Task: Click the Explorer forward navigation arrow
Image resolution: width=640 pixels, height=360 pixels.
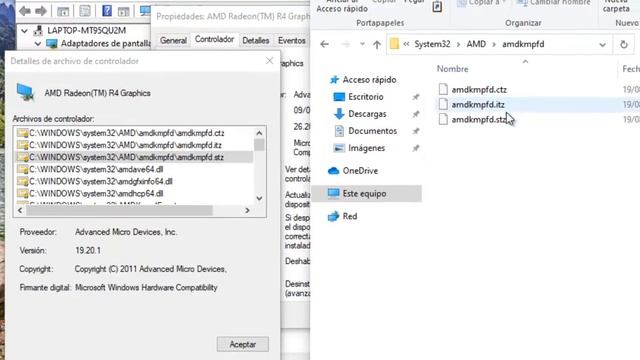Action: (345, 44)
